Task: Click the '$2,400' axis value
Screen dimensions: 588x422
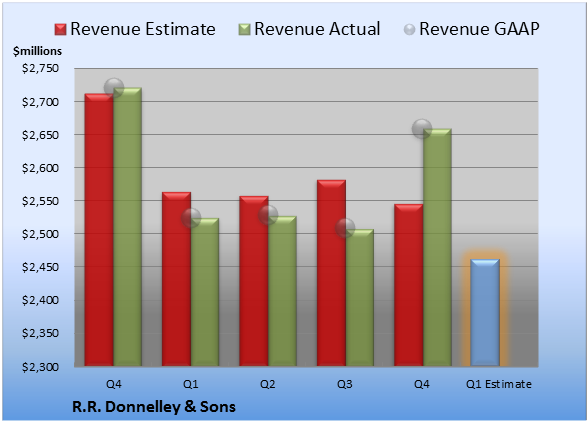Action: tap(40, 300)
